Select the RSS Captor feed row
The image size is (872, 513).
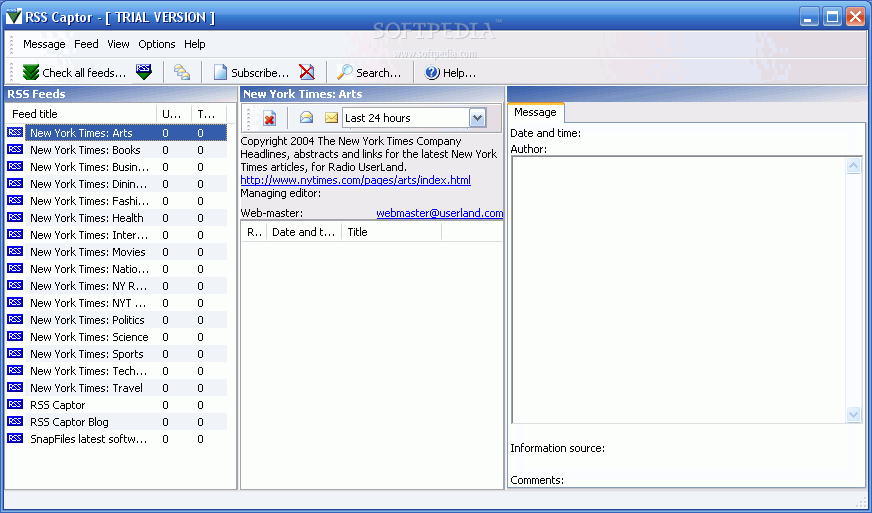(x=117, y=405)
